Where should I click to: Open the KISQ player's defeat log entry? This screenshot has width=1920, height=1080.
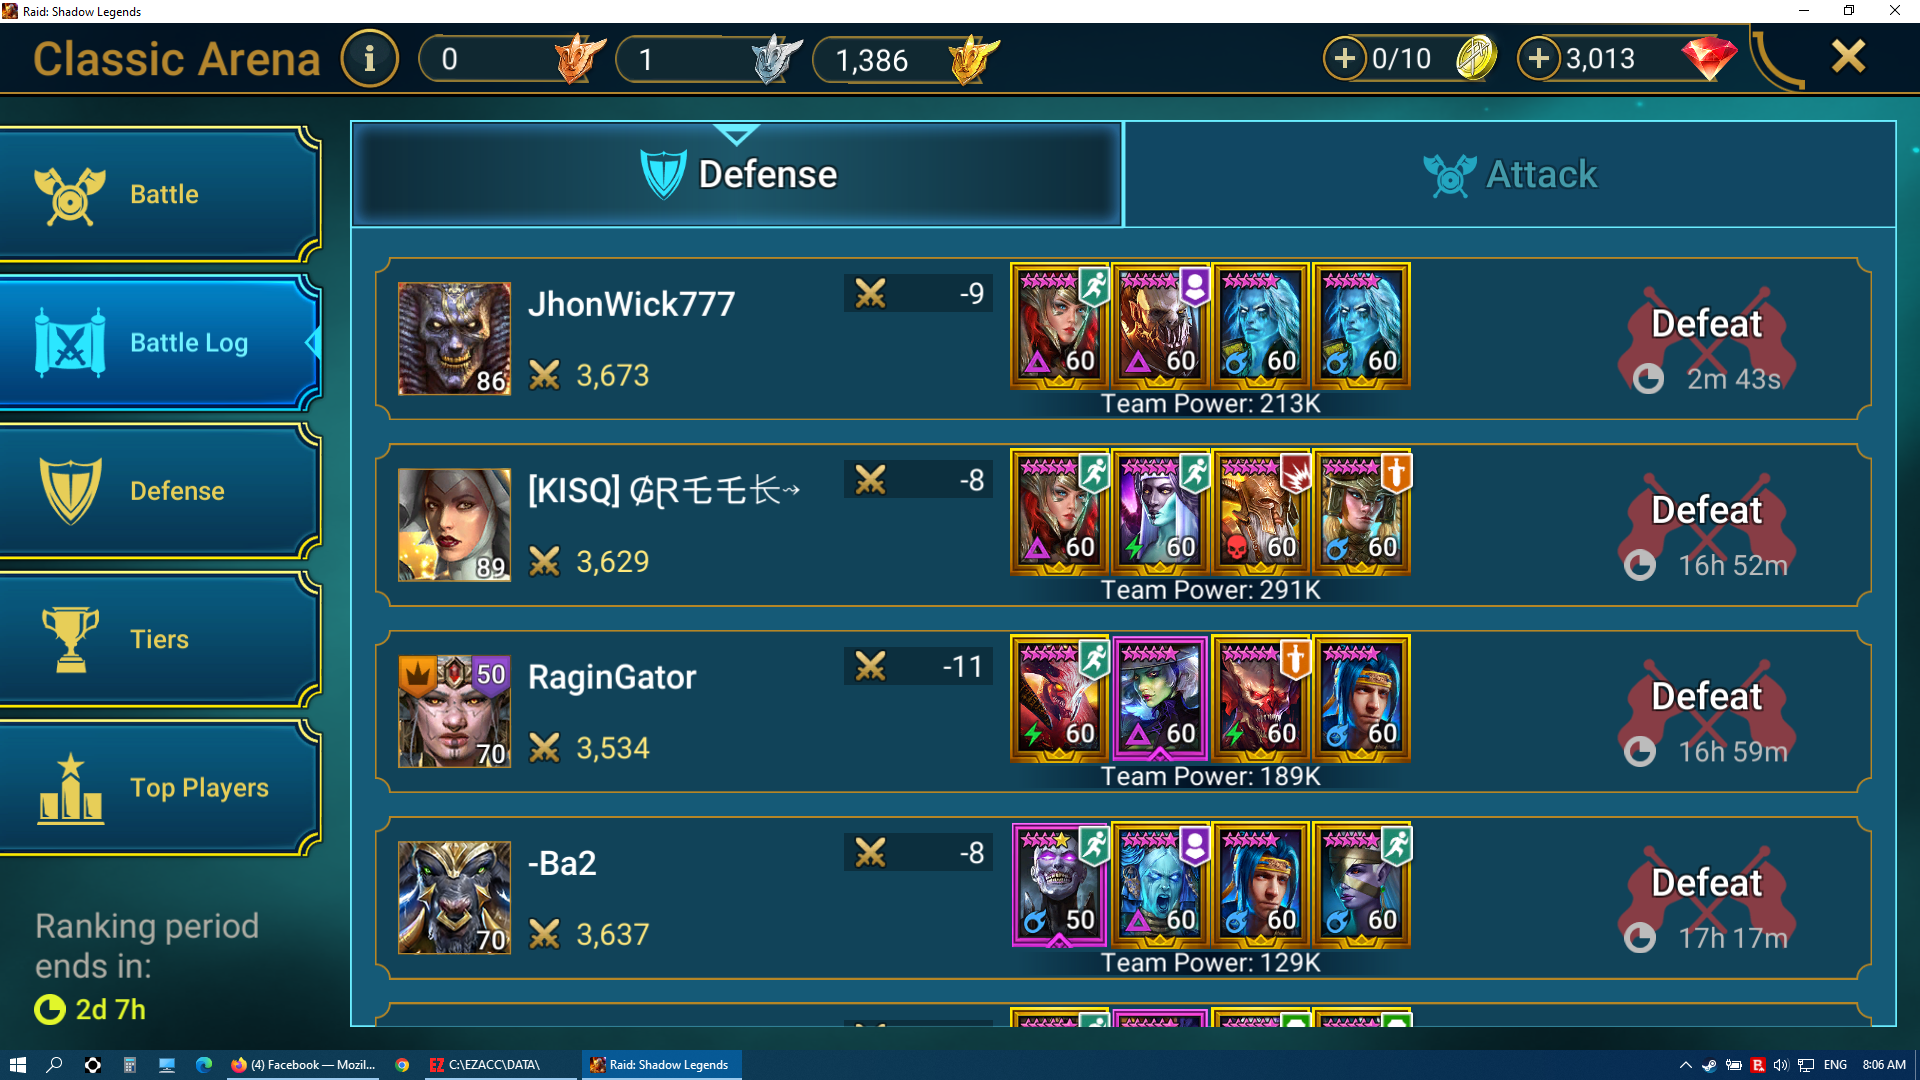tap(1122, 525)
